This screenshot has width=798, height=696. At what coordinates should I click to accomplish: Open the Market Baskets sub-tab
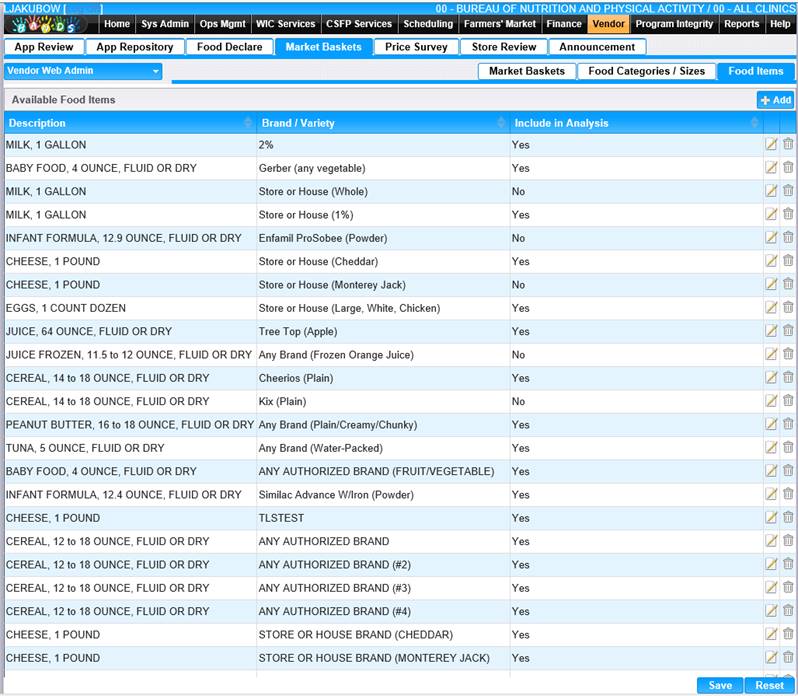click(527, 71)
